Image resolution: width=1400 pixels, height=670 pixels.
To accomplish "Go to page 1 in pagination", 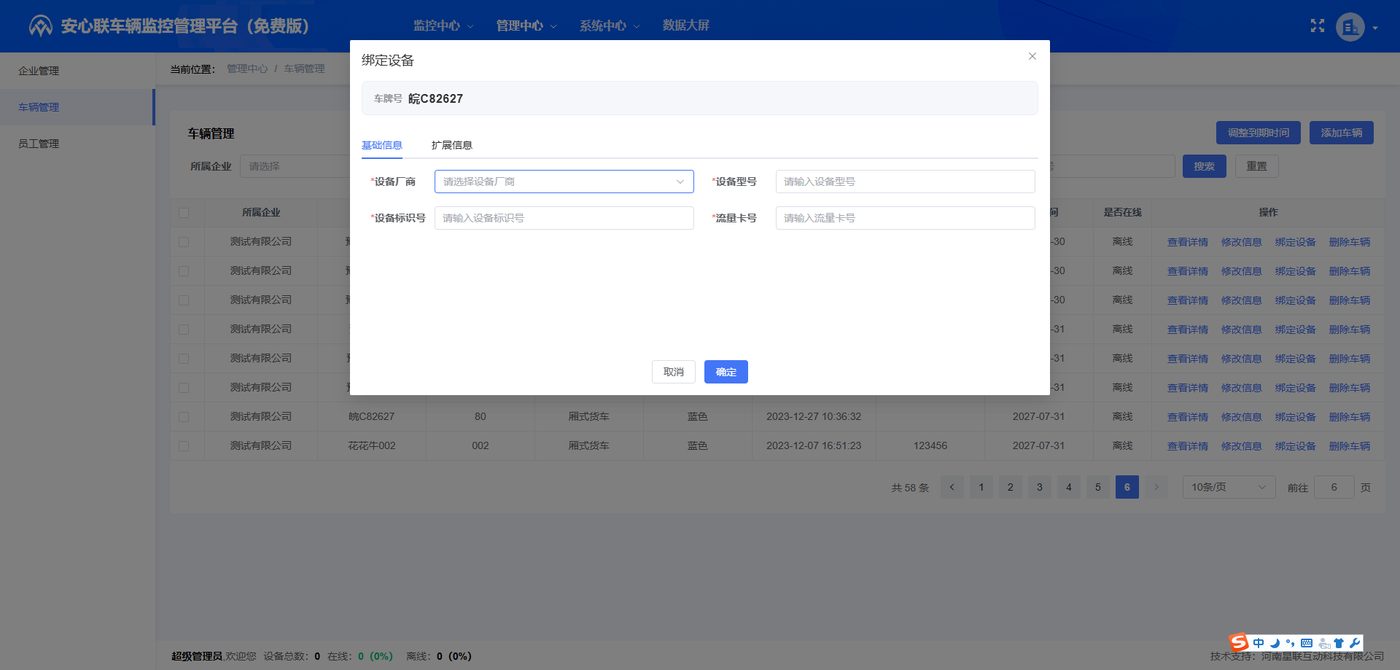I will [x=981, y=488].
